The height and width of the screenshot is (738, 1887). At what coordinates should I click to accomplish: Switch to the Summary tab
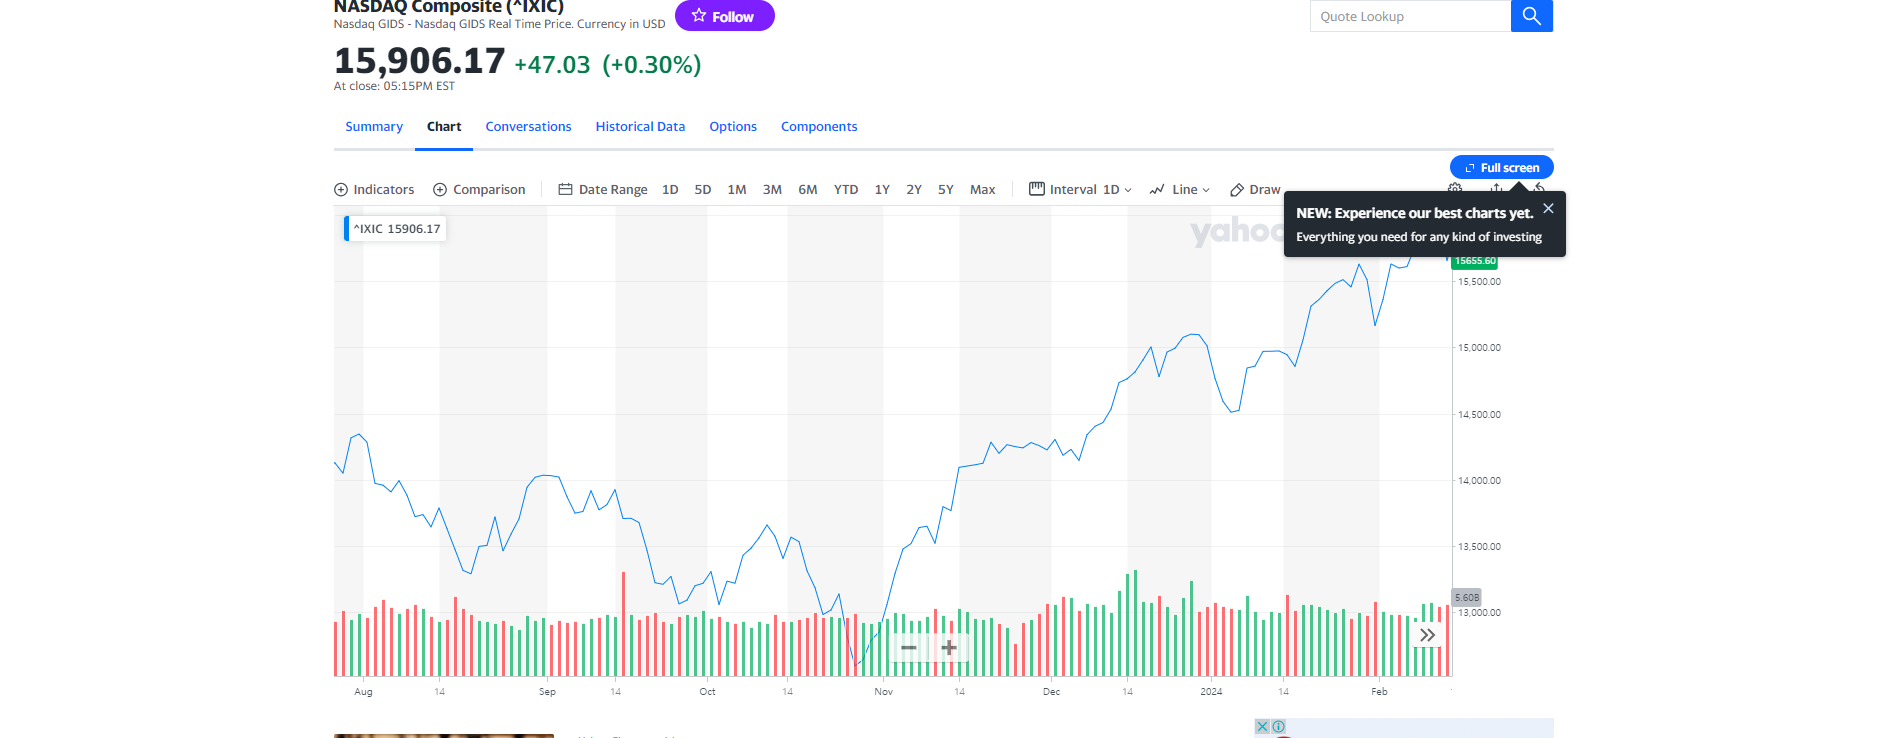[374, 127]
